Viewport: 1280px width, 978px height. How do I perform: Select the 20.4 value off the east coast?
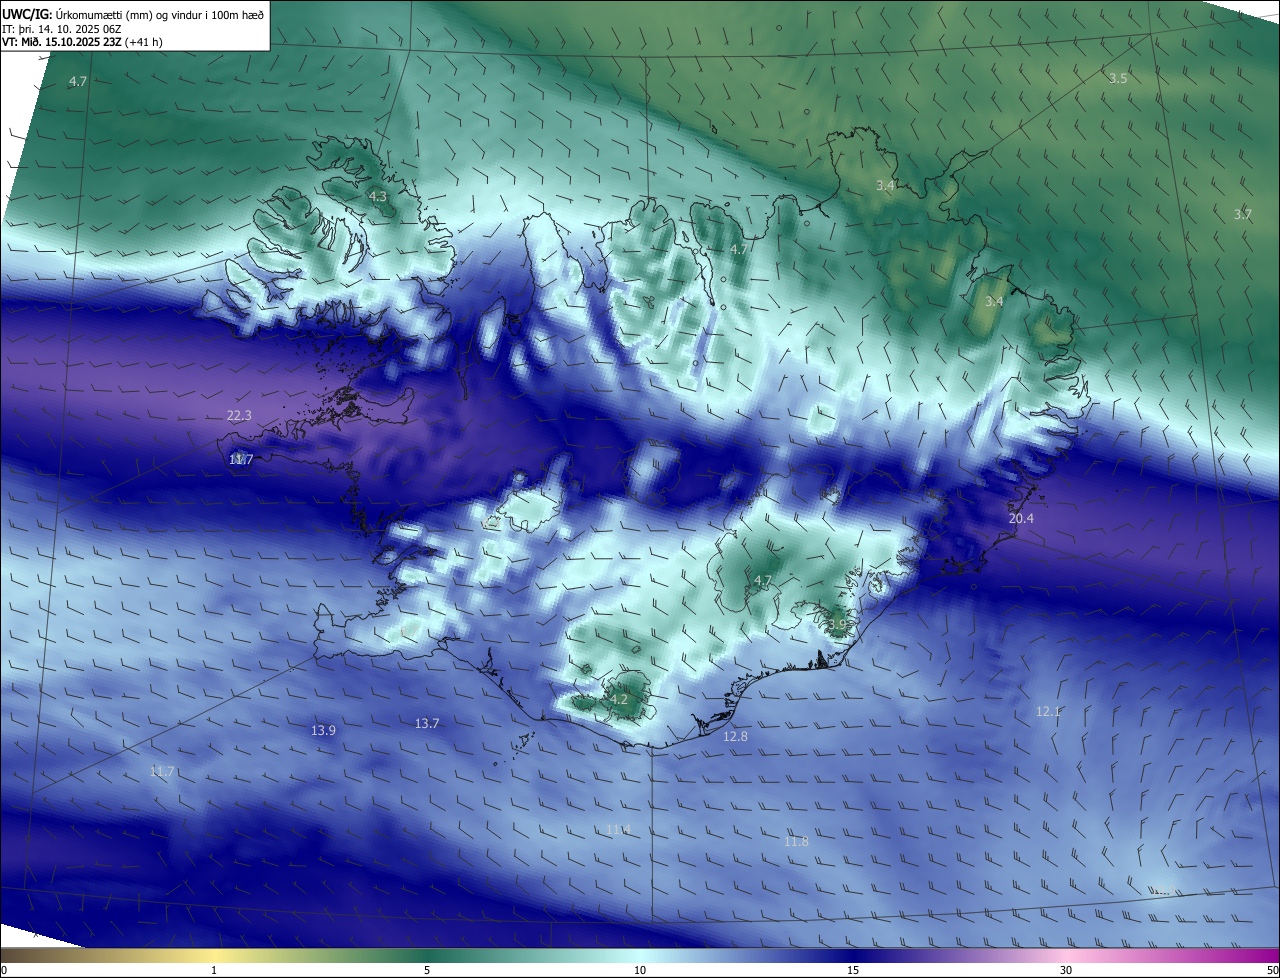[x=1021, y=518]
